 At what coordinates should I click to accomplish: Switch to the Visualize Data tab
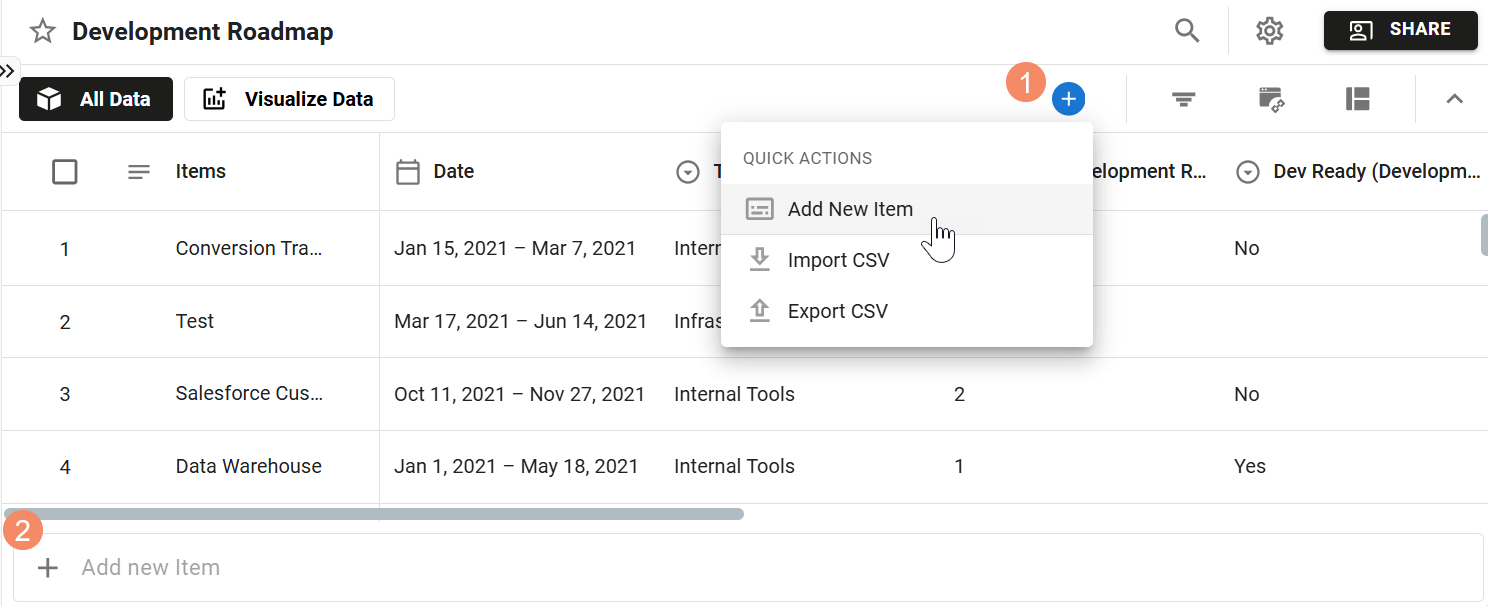tap(289, 98)
